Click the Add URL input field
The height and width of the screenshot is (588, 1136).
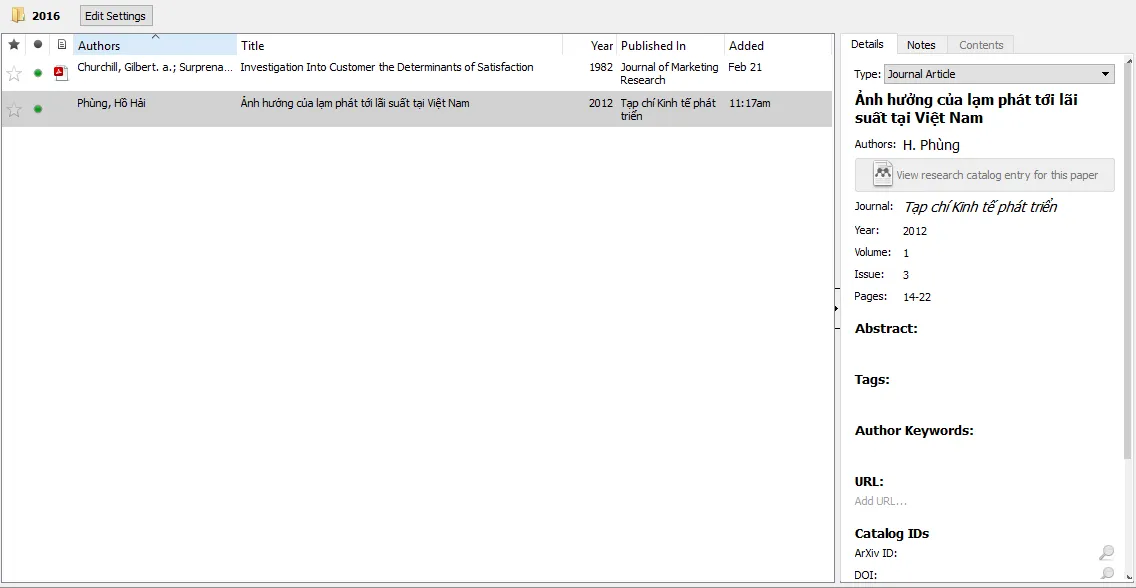pyautogui.click(x=881, y=501)
